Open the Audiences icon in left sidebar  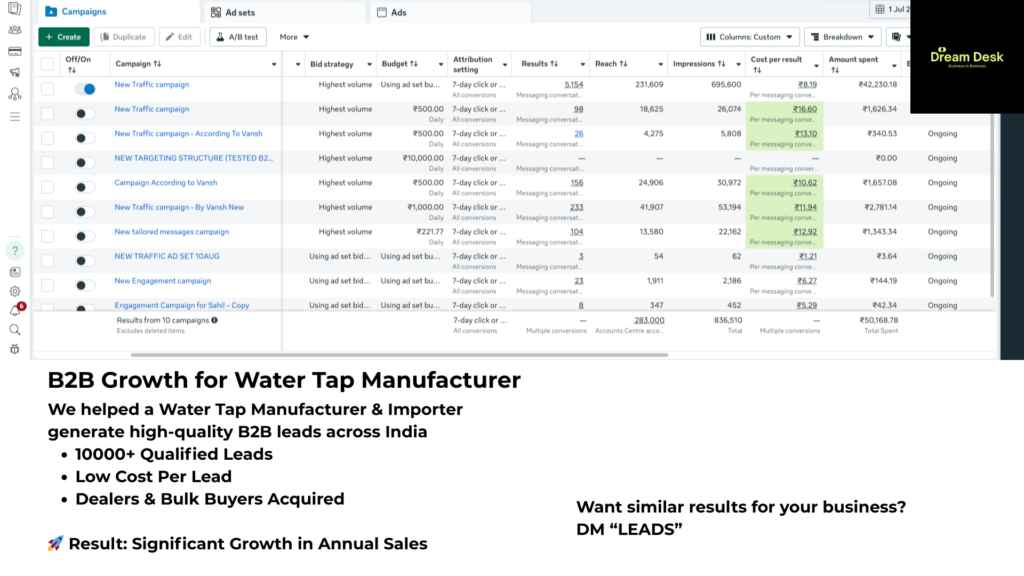15,30
